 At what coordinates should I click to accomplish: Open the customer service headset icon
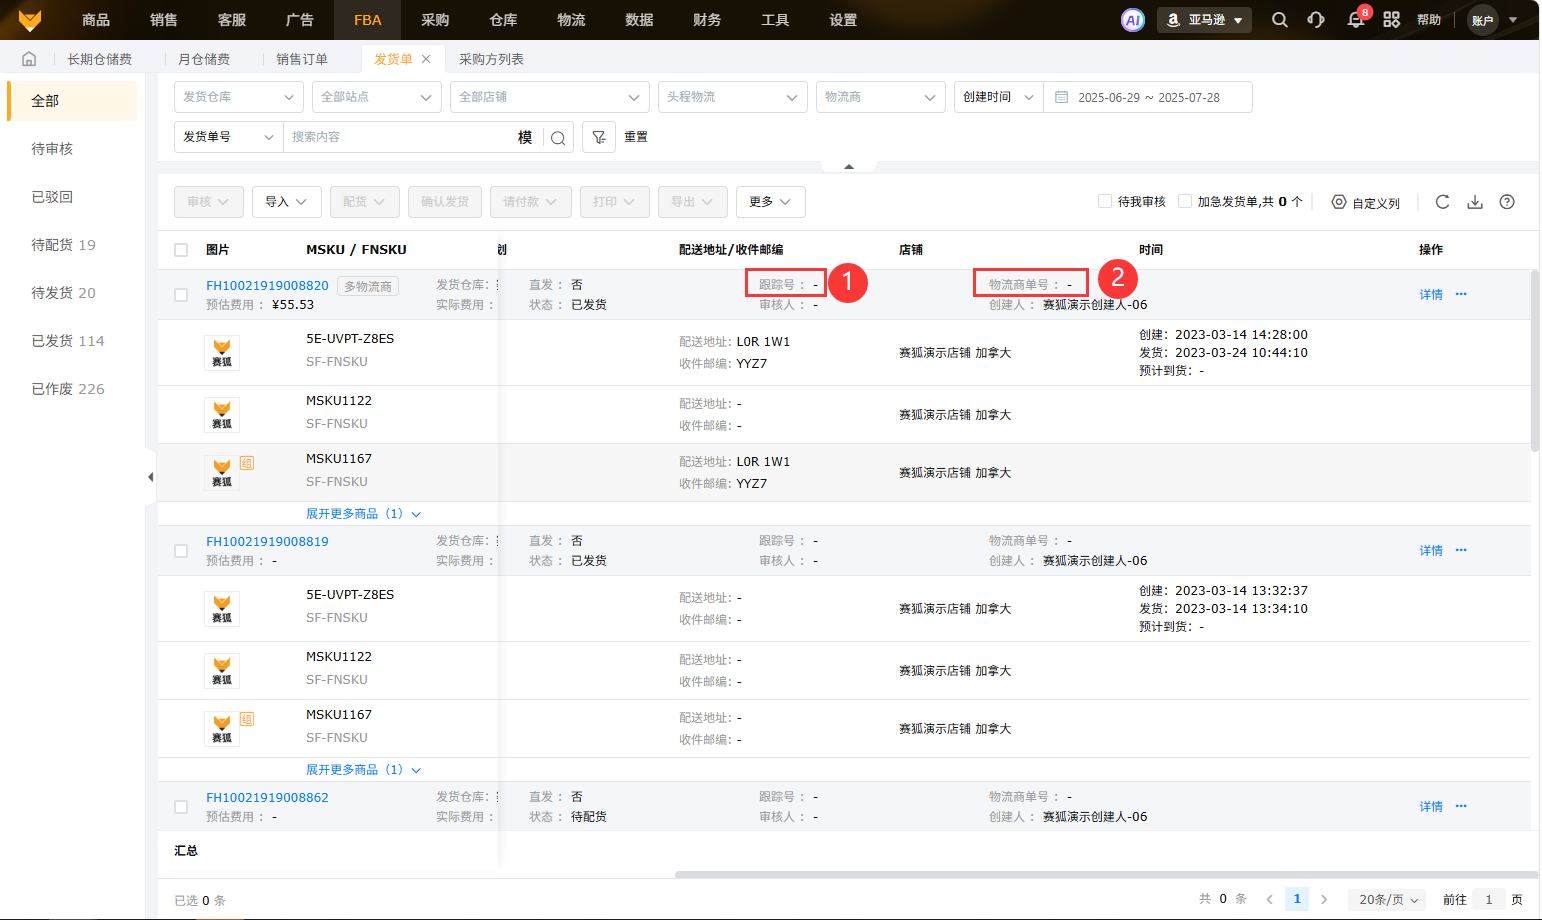pyautogui.click(x=1316, y=20)
